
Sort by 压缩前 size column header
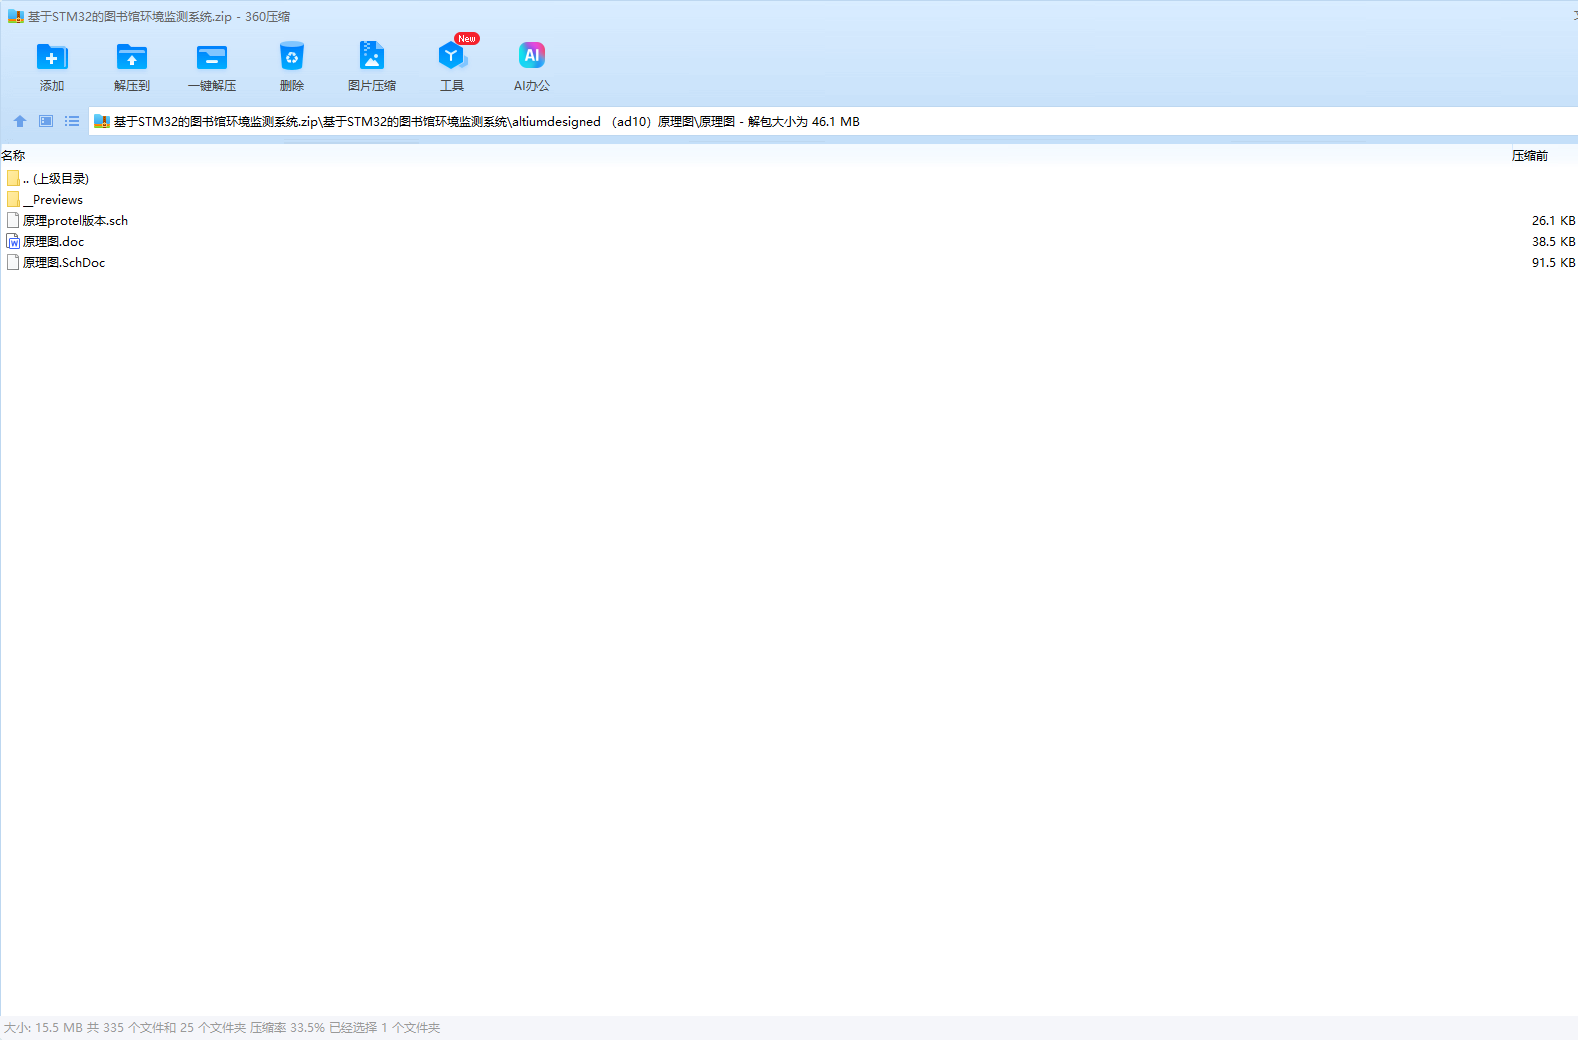click(x=1529, y=156)
